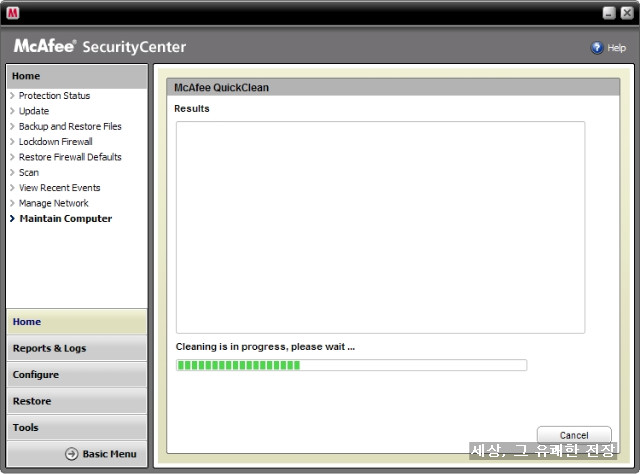The height and width of the screenshot is (474, 640).
Task: Open the Restore menu
Action: (77, 401)
